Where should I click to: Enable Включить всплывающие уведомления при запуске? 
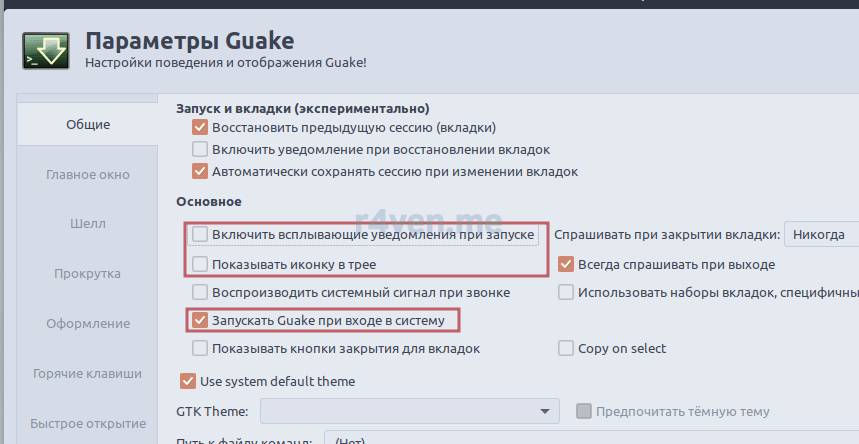[x=200, y=235]
